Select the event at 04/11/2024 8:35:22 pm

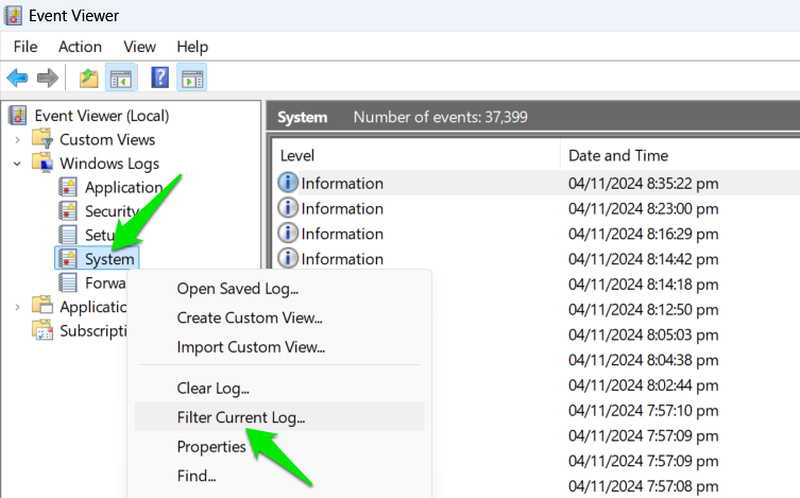(x=536, y=183)
